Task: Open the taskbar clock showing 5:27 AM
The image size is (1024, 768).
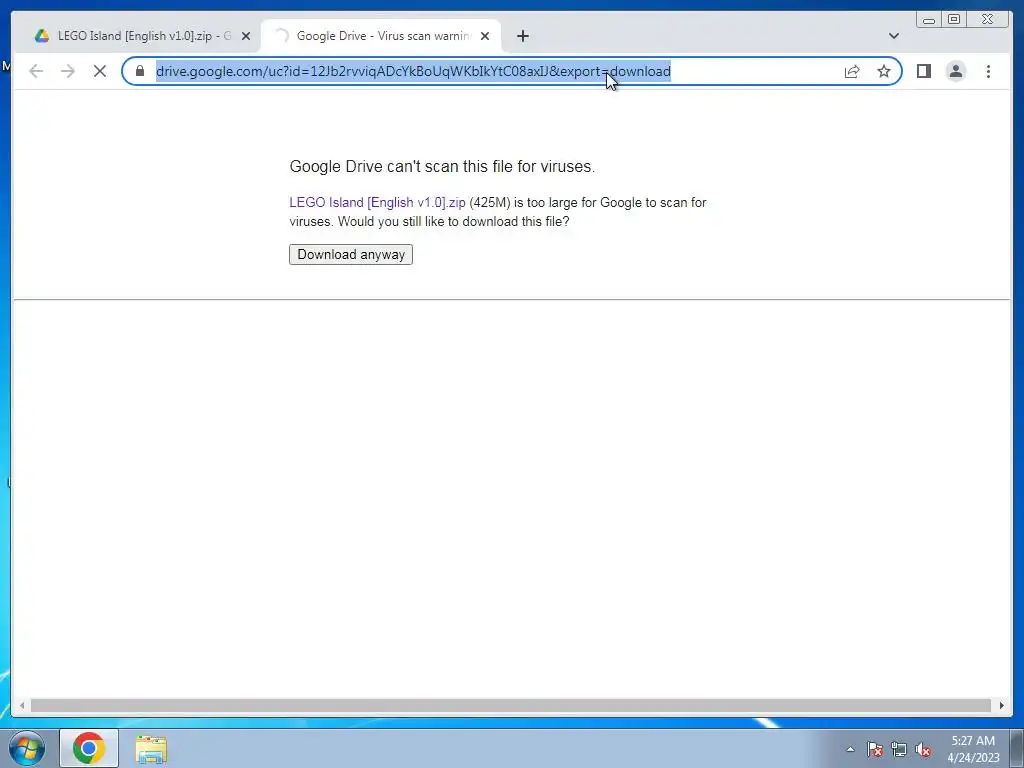Action: 973,749
